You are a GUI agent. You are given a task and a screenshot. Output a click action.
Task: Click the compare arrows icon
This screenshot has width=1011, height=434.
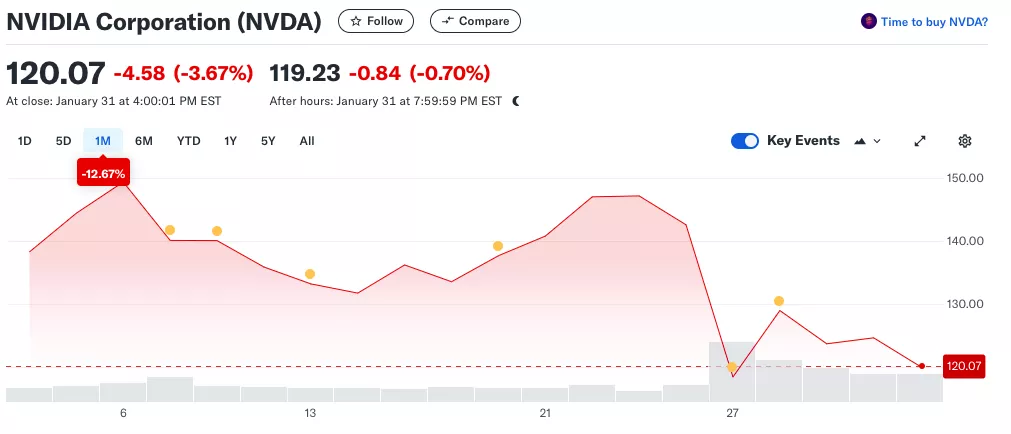pos(447,21)
